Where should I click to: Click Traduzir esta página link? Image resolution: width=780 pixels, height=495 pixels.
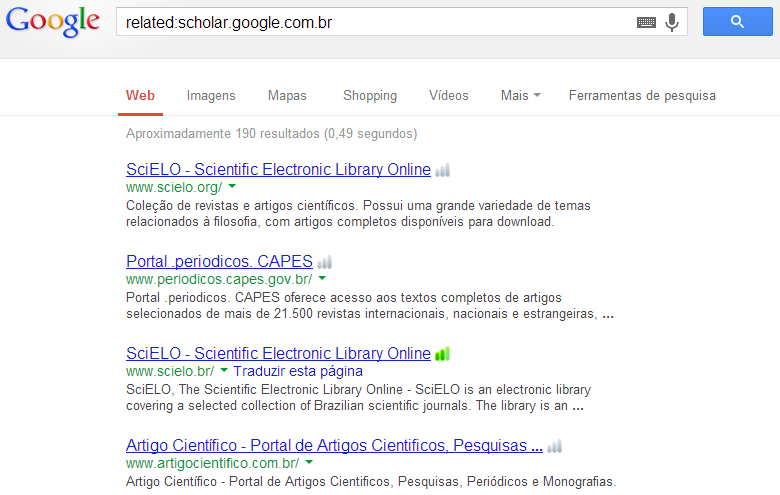point(298,371)
